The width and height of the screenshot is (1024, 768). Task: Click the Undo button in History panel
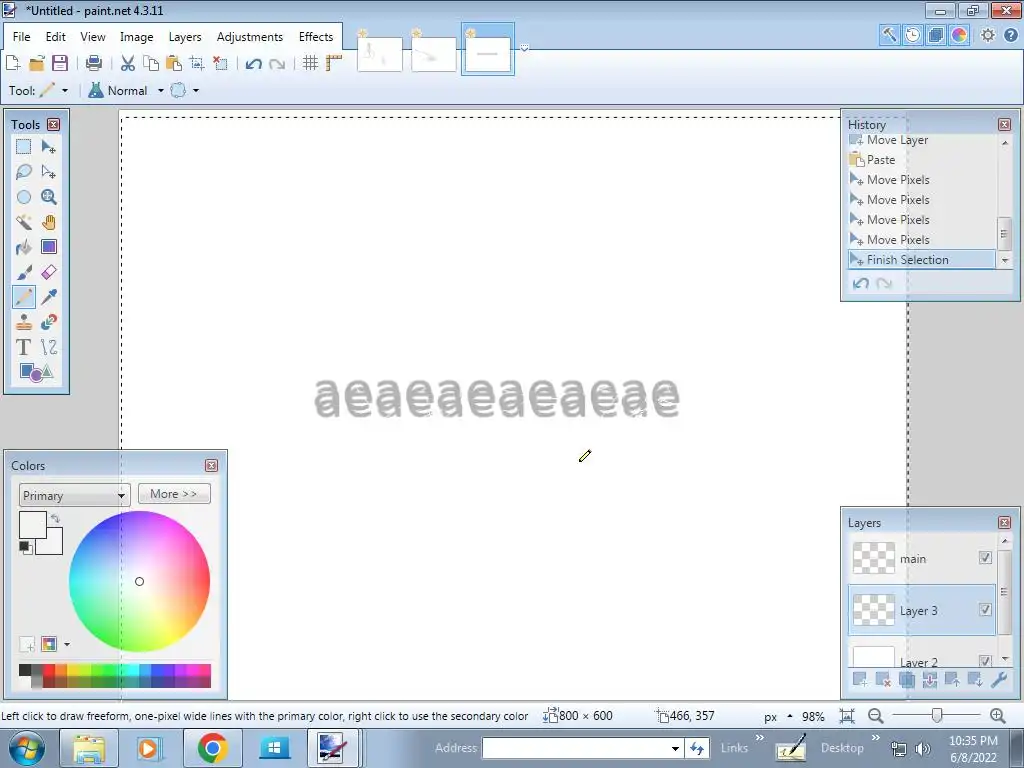click(x=861, y=283)
